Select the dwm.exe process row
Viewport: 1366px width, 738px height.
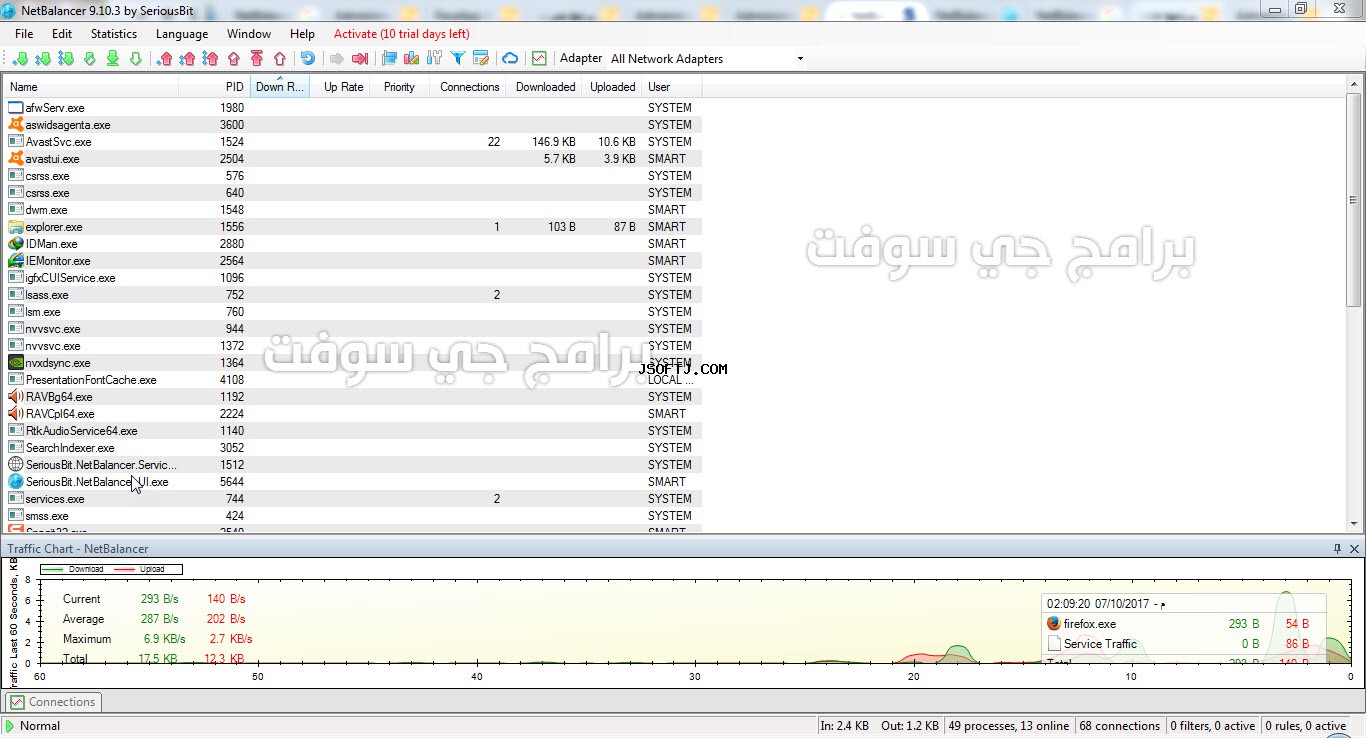(x=352, y=210)
